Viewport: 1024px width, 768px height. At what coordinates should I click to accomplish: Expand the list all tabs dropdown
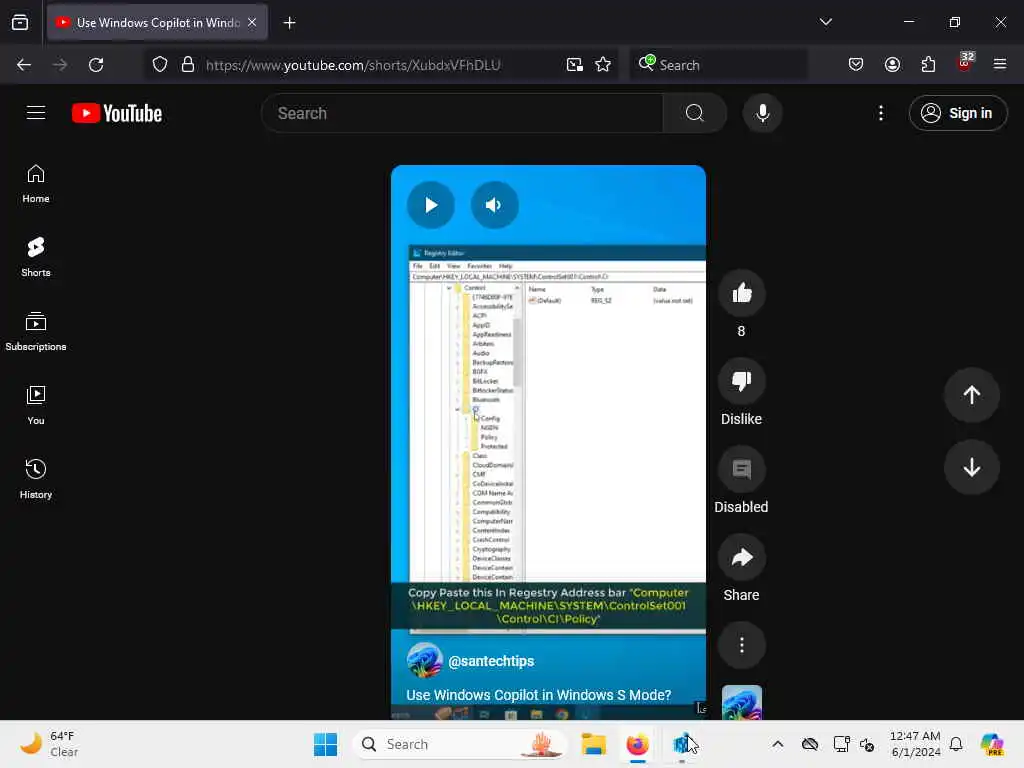coord(825,22)
